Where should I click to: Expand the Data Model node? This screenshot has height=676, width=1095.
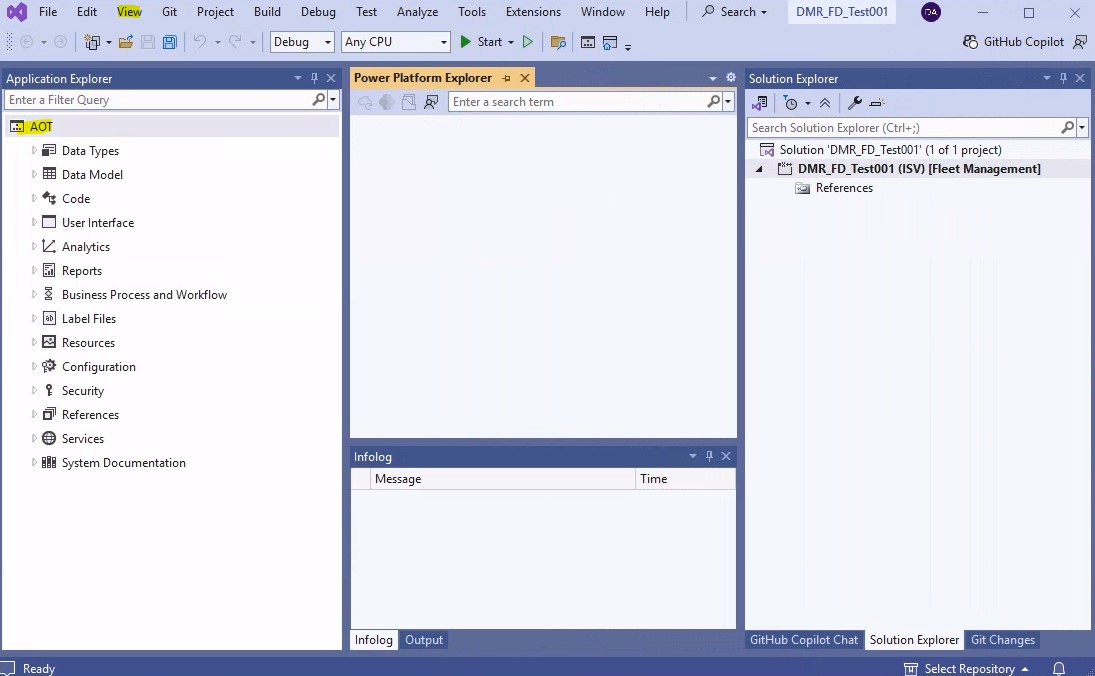(34, 174)
